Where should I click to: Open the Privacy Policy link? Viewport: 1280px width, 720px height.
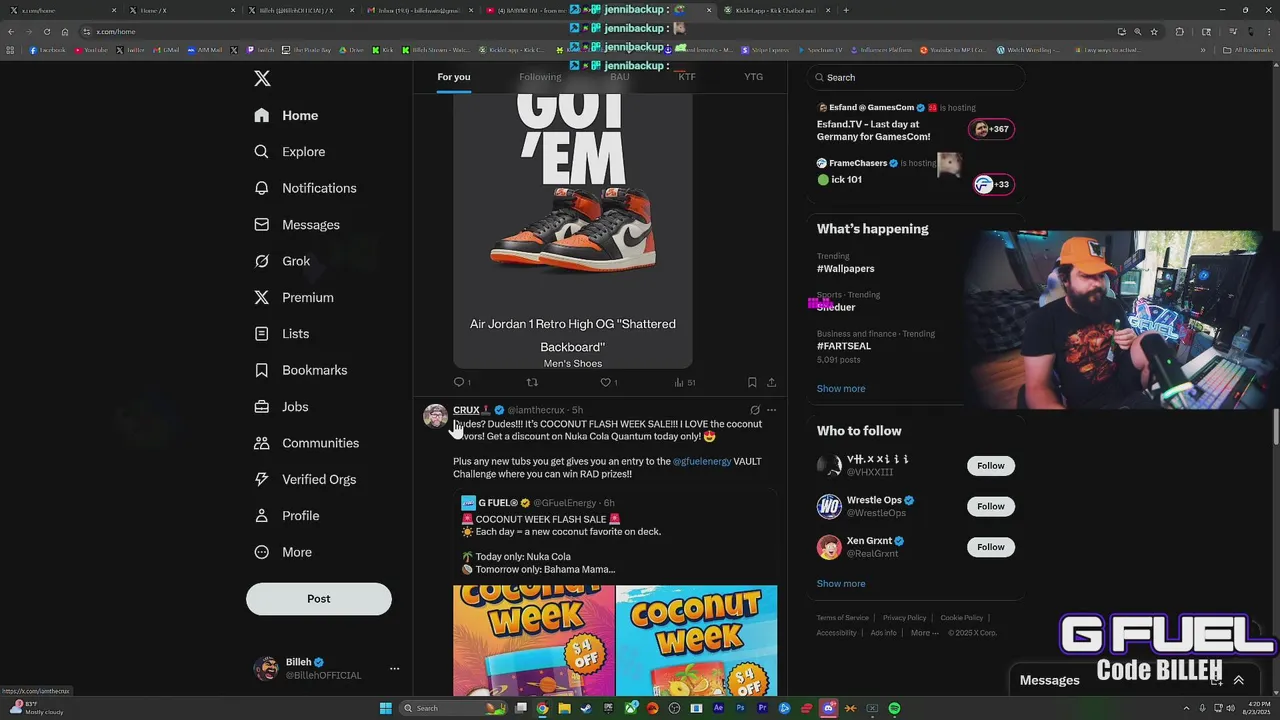[x=905, y=618]
